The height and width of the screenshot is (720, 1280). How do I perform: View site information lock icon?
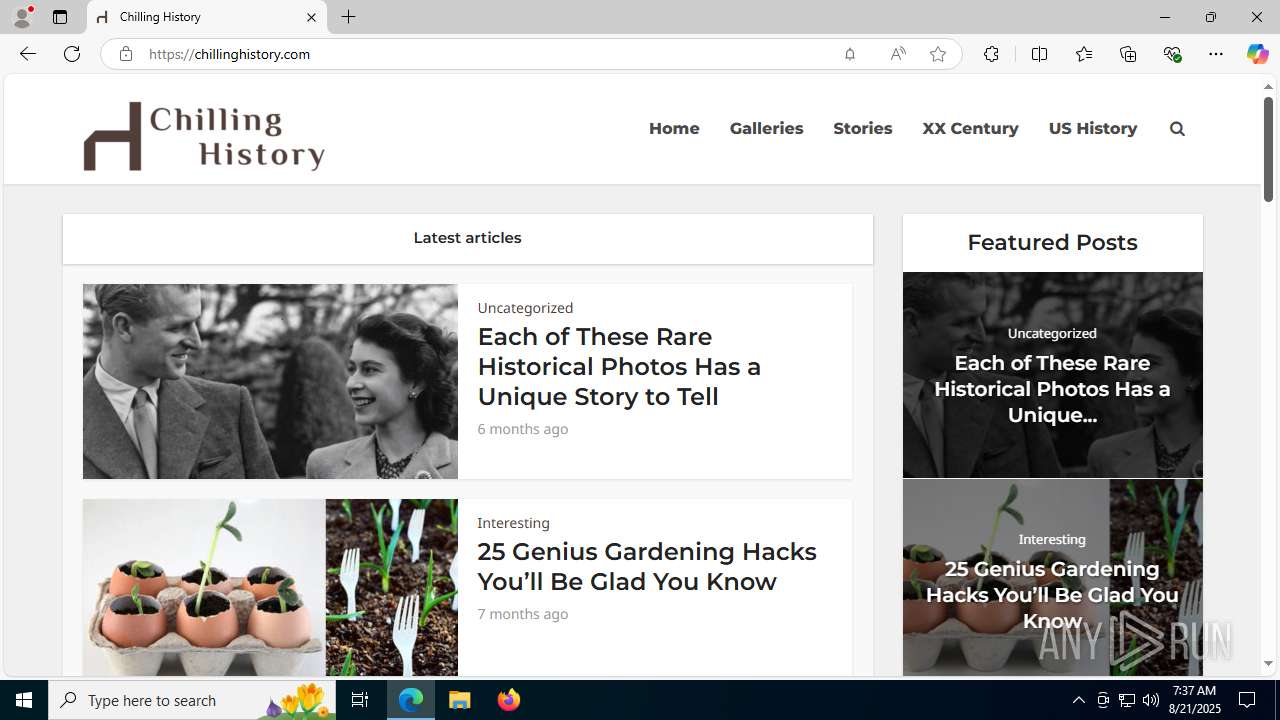pos(125,54)
